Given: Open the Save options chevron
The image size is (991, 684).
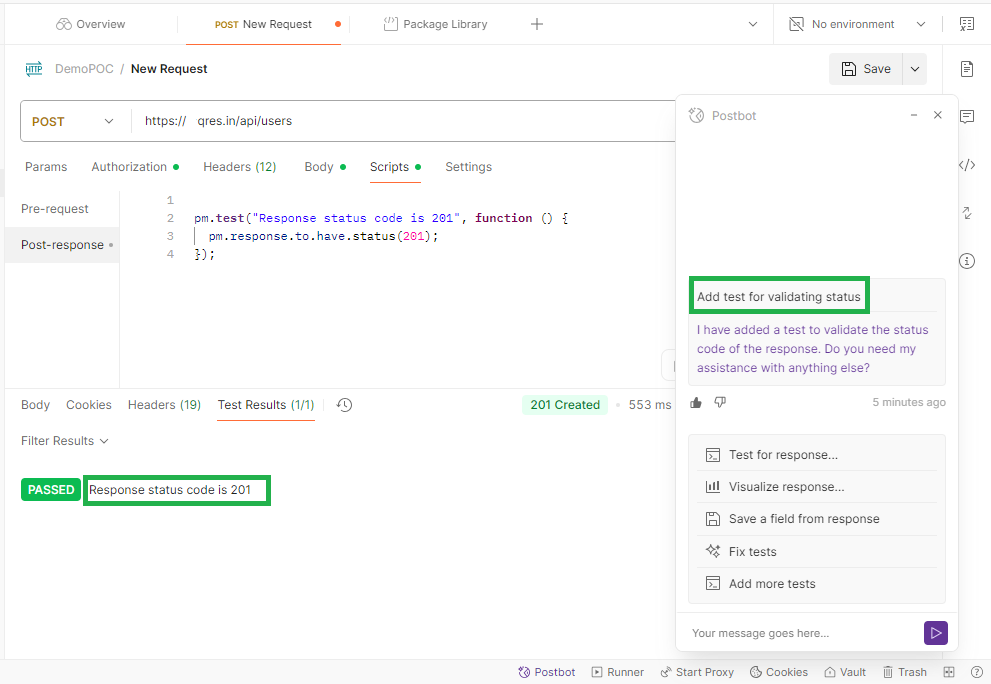Looking at the screenshot, I should click(x=914, y=68).
